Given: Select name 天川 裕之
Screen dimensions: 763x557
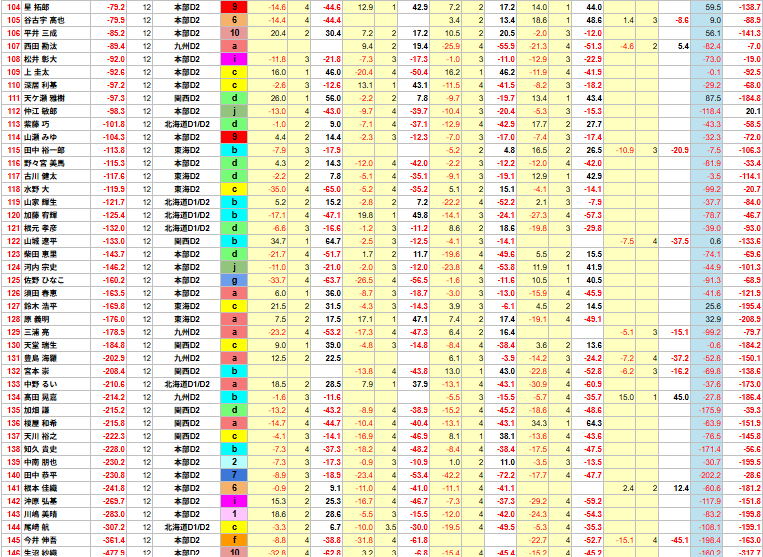Looking at the screenshot, I should coord(40,436).
